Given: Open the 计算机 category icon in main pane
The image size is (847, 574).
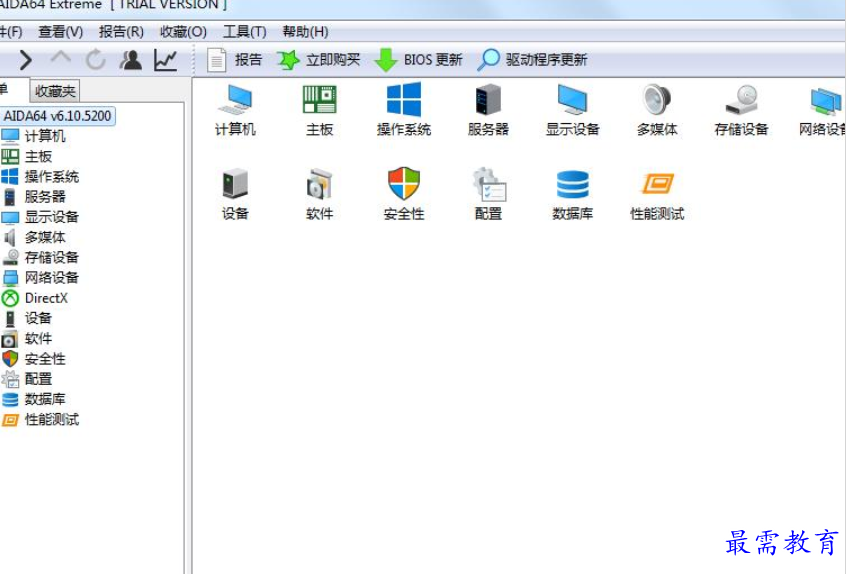Looking at the screenshot, I should click(235, 110).
